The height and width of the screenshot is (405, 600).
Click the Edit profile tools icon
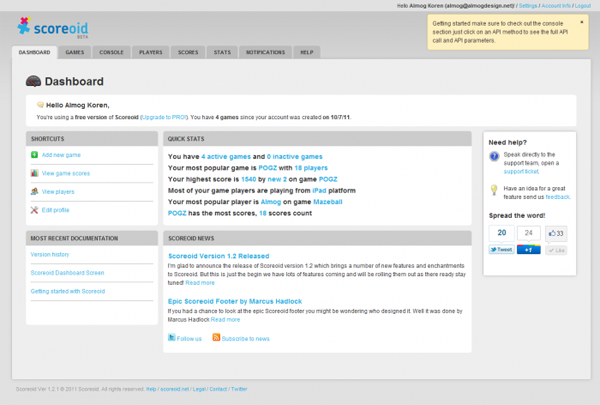34,209
